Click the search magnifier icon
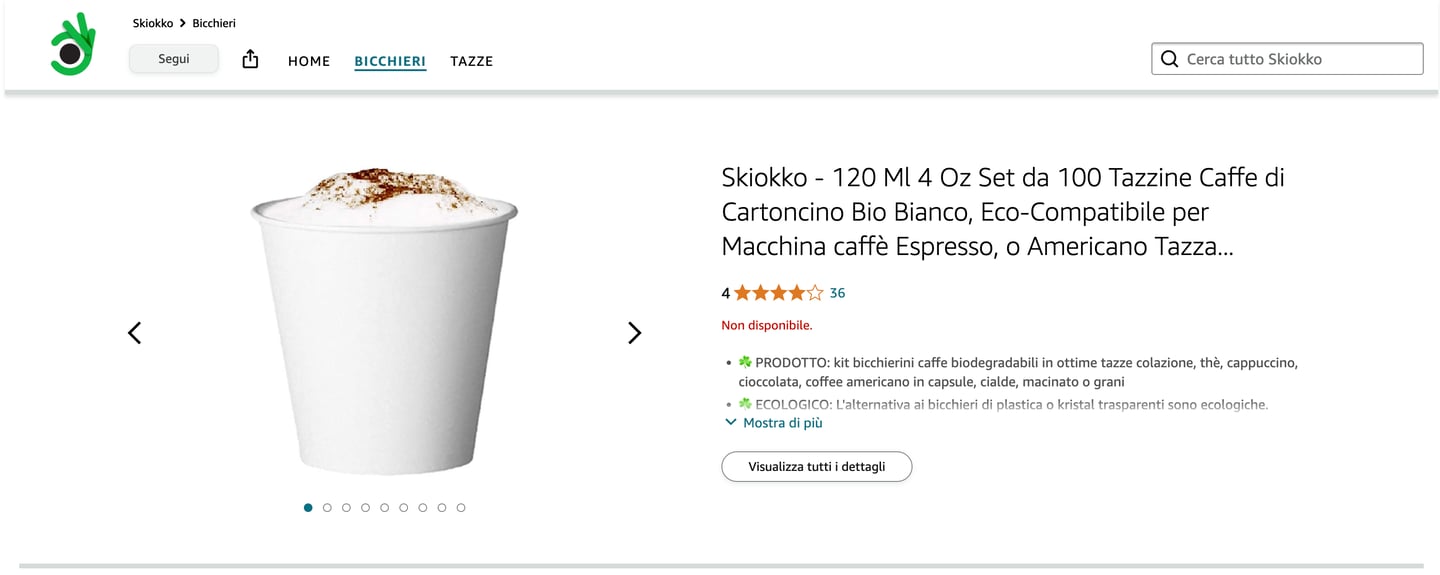 click(x=1169, y=59)
